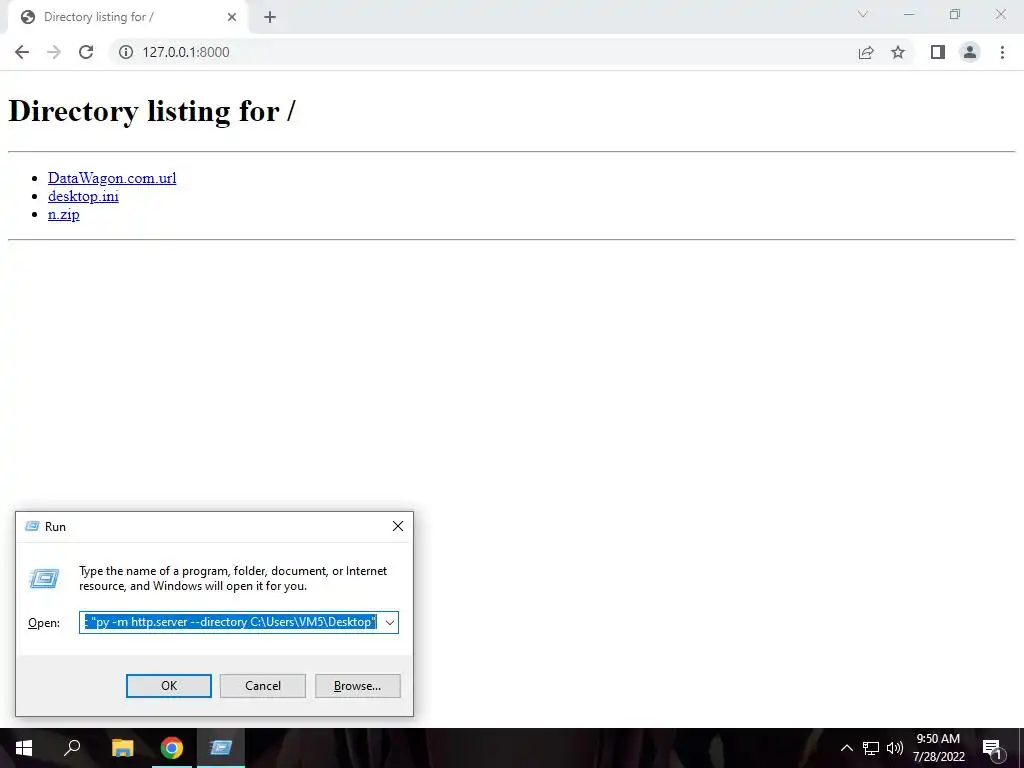Download the n.zip link
The image size is (1024, 768).
tap(63, 214)
